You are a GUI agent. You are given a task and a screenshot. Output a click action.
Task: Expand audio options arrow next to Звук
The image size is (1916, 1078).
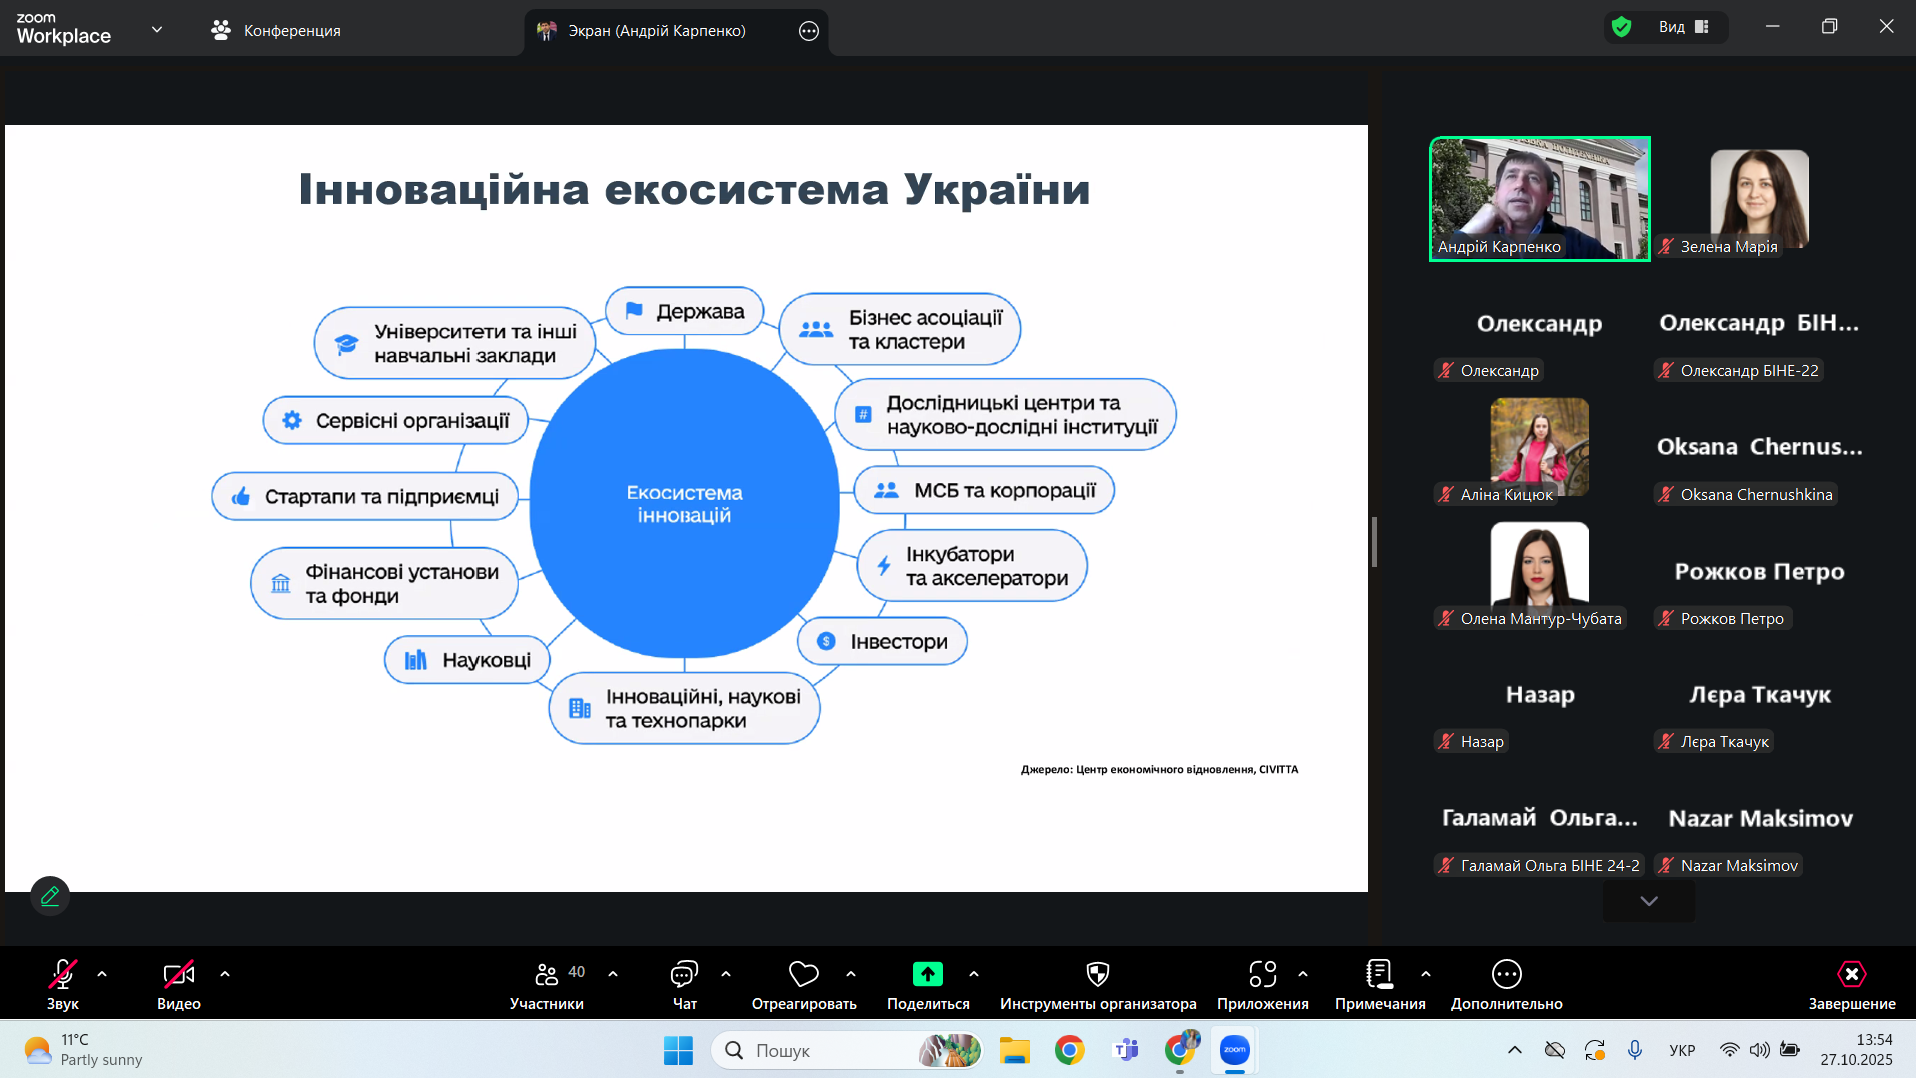(102, 974)
